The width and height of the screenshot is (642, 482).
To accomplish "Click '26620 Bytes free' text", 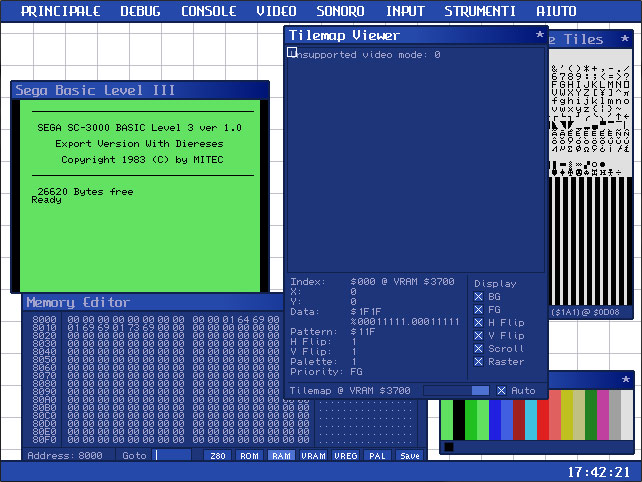I will pyautogui.click(x=85, y=191).
